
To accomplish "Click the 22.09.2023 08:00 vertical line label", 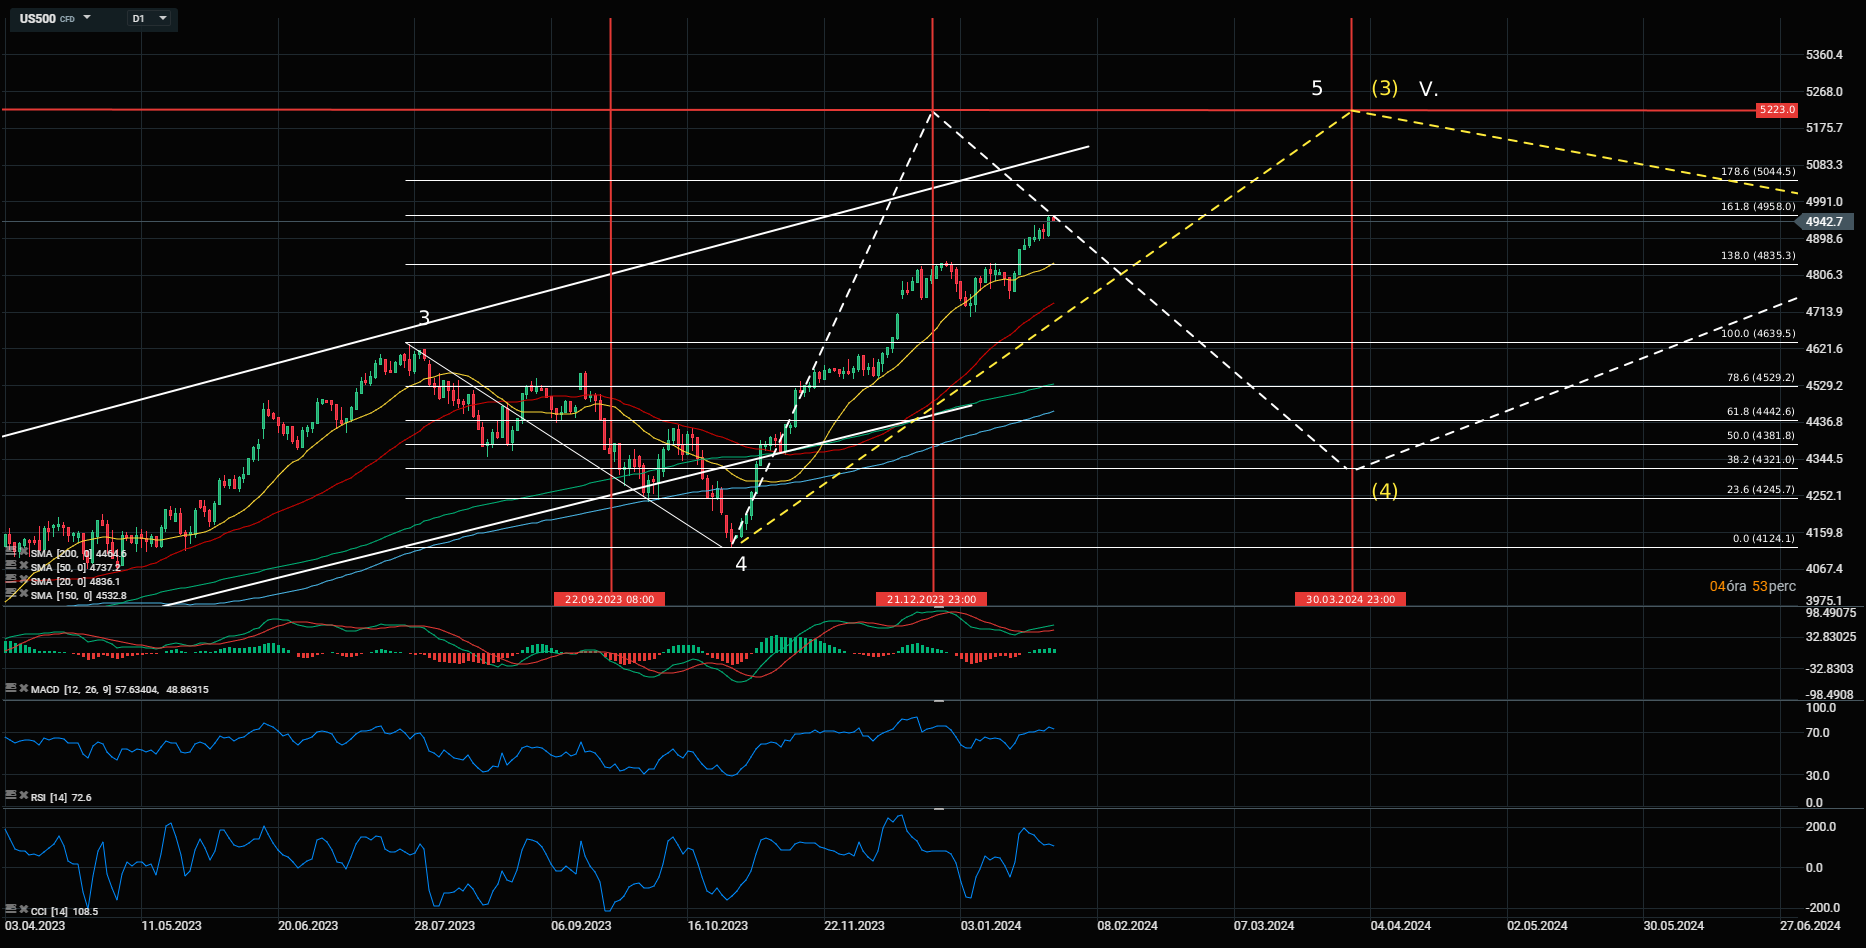I will click(609, 599).
